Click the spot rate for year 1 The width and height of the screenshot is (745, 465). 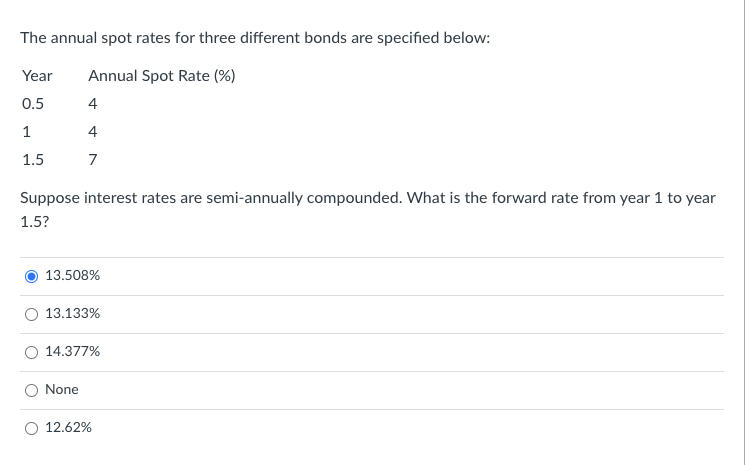pos(92,131)
